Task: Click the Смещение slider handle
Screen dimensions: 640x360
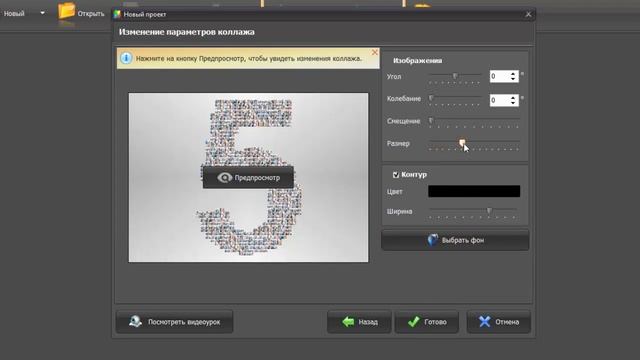Action: click(431, 121)
